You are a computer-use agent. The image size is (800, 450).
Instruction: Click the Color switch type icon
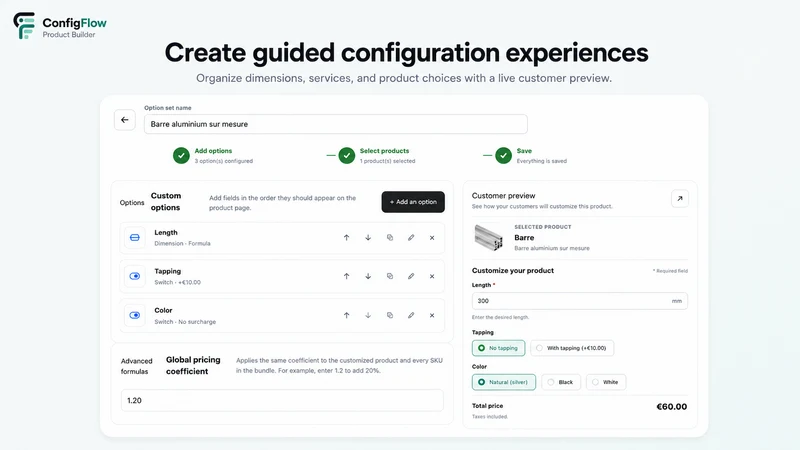click(x=135, y=315)
